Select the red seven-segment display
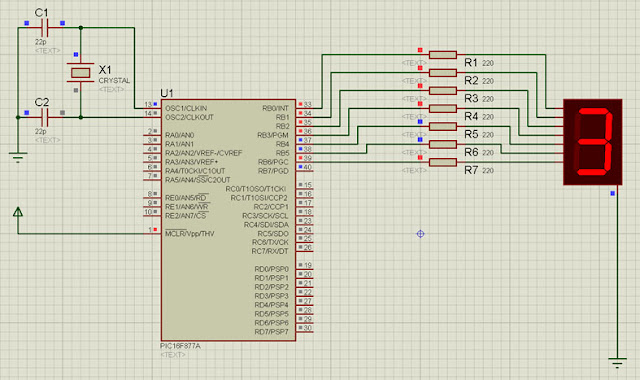 tap(593, 142)
